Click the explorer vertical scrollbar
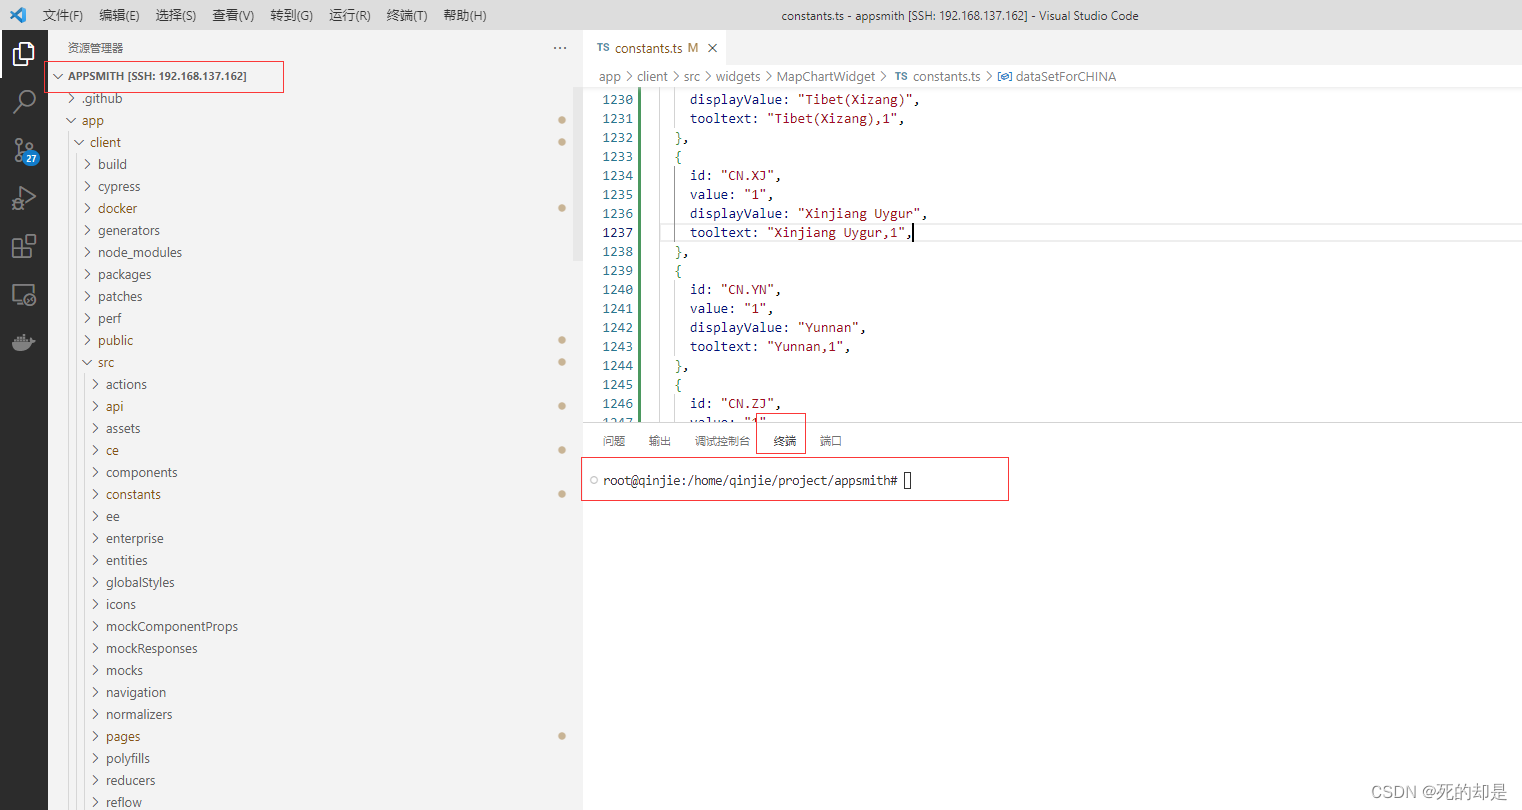 click(577, 174)
